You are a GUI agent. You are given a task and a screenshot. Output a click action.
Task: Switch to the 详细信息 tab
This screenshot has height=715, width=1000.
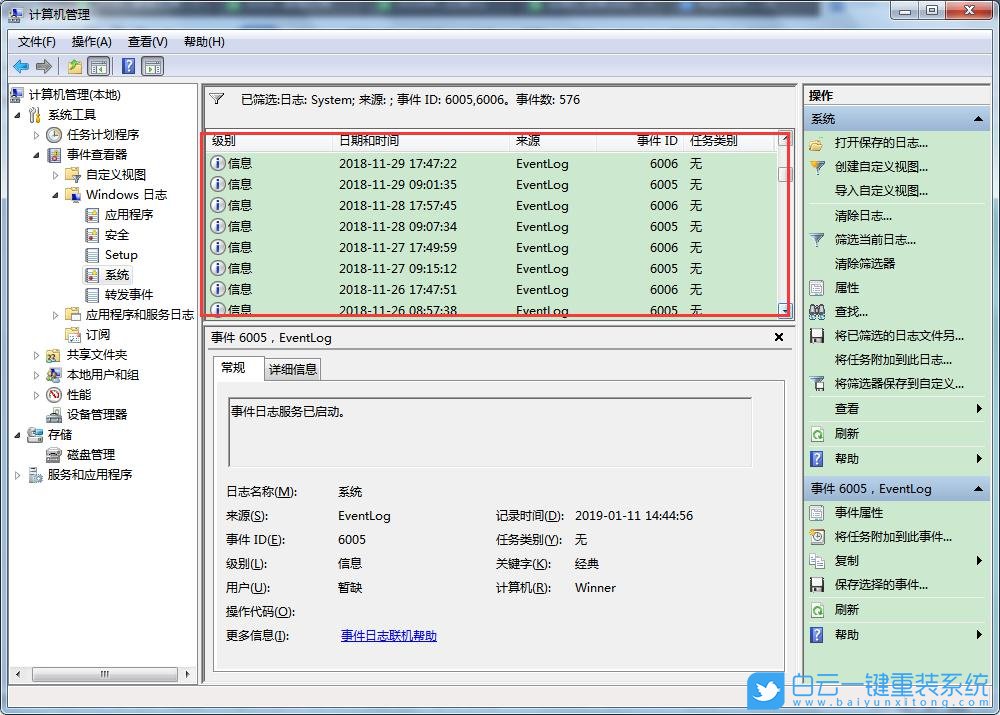tap(292, 368)
